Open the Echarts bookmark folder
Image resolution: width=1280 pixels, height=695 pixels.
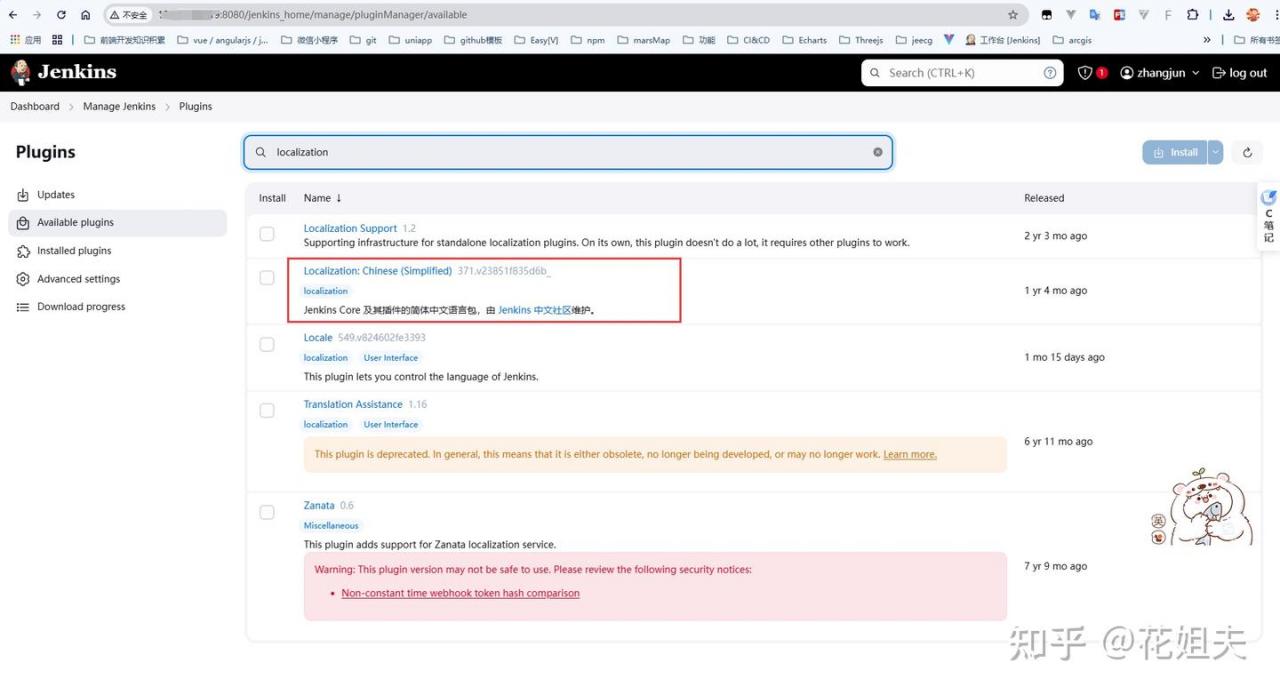[804, 40]
